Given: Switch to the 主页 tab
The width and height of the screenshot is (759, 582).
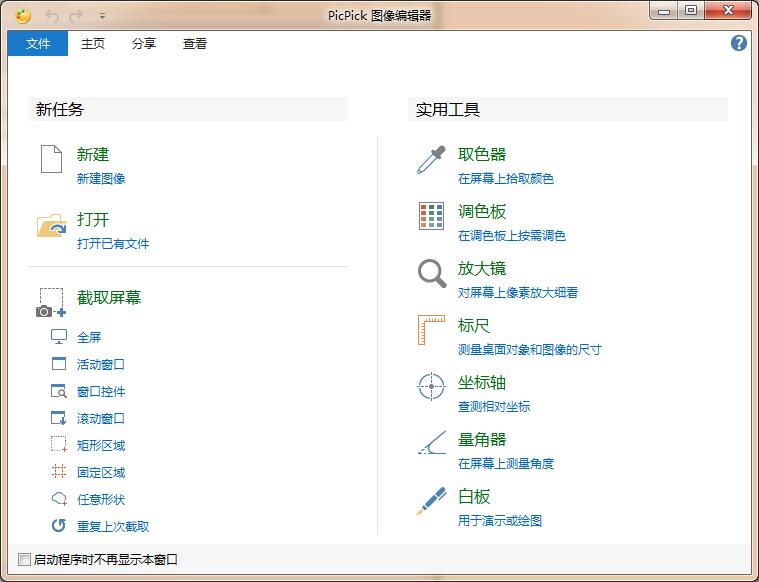Looking at the screenshot, I should click(93, 44).
